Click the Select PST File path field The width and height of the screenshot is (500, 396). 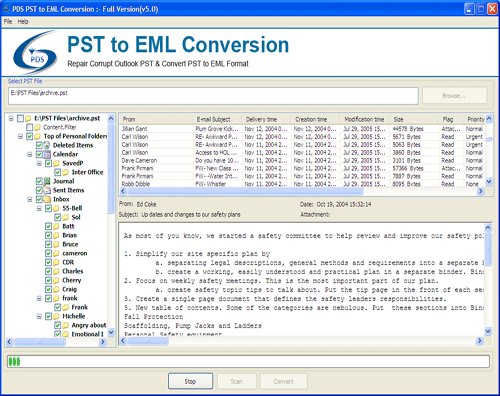(x=213, y=96)
